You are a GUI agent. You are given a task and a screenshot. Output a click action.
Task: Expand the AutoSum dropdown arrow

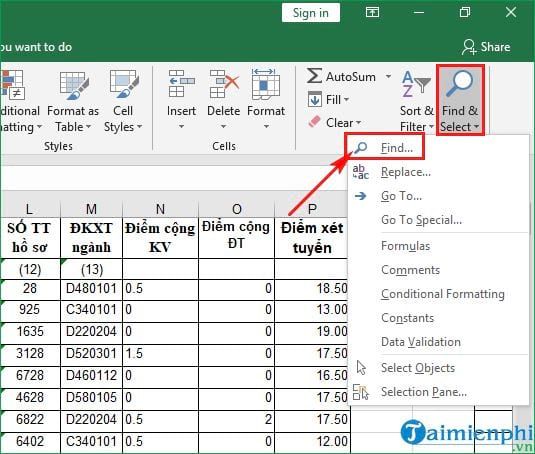tap(388, 76)
